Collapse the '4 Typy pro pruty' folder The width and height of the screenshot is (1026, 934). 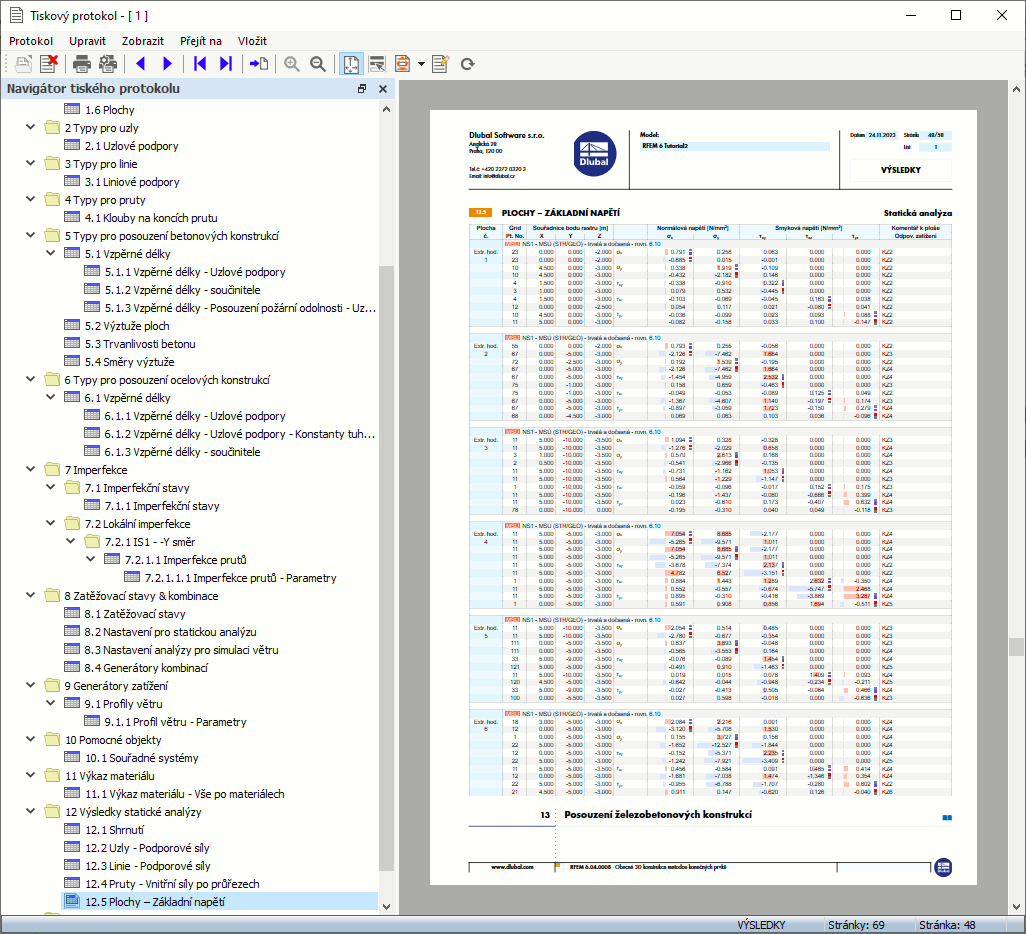pyautogui.click(x=31, y=199)
